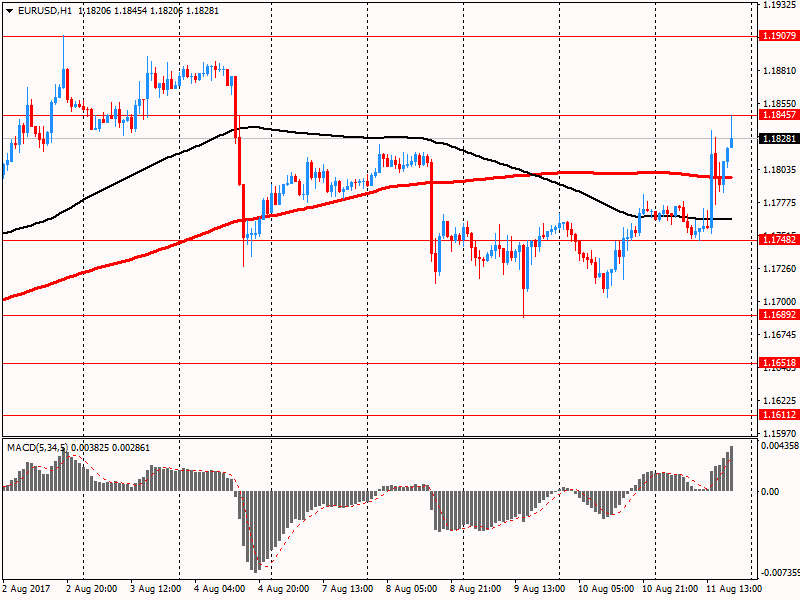Select the 1.18550 price scale value
Screen dimensions: 800x600
point(780,103)
